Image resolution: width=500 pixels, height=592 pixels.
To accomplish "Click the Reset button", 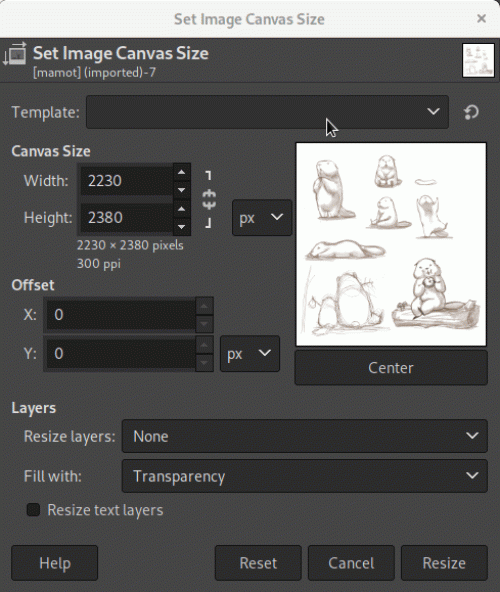I will (258, 563).
